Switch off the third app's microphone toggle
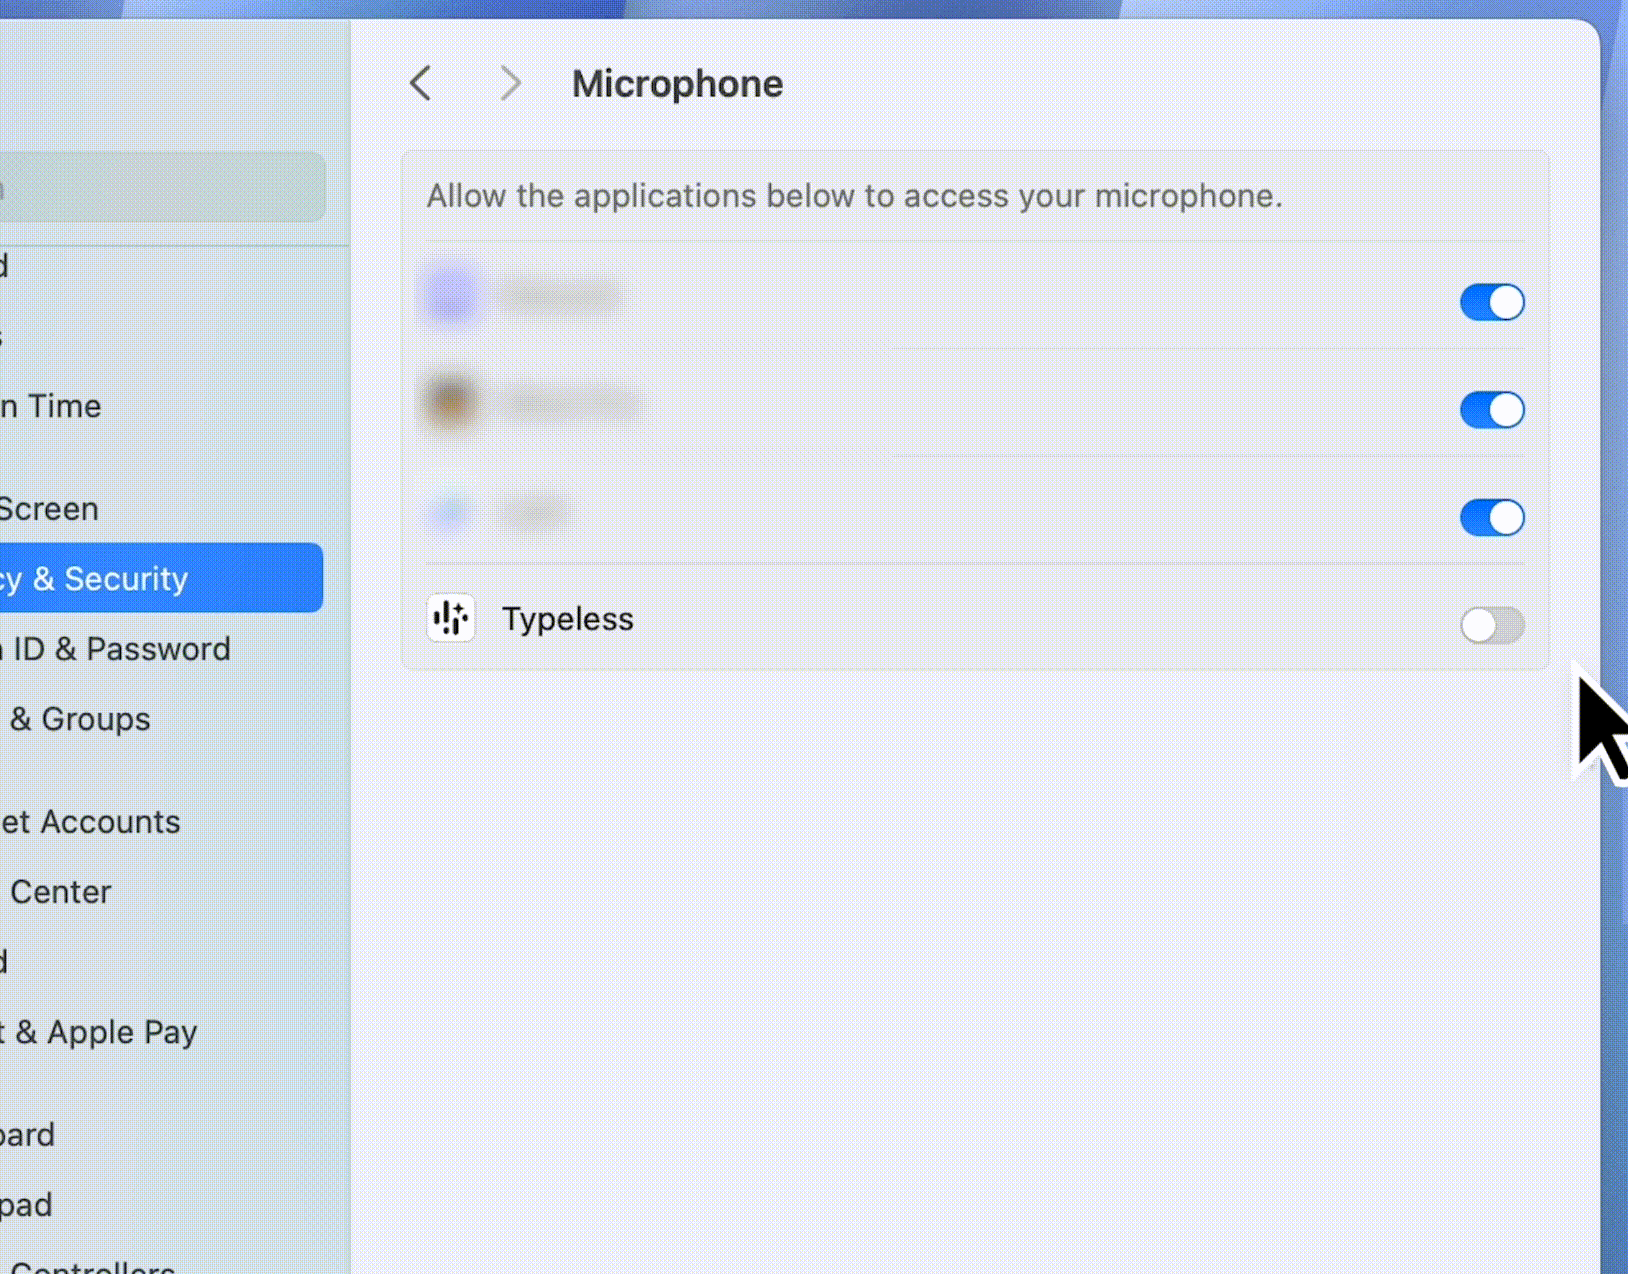The image size is (1628, 1274). tap(1491, 518)
